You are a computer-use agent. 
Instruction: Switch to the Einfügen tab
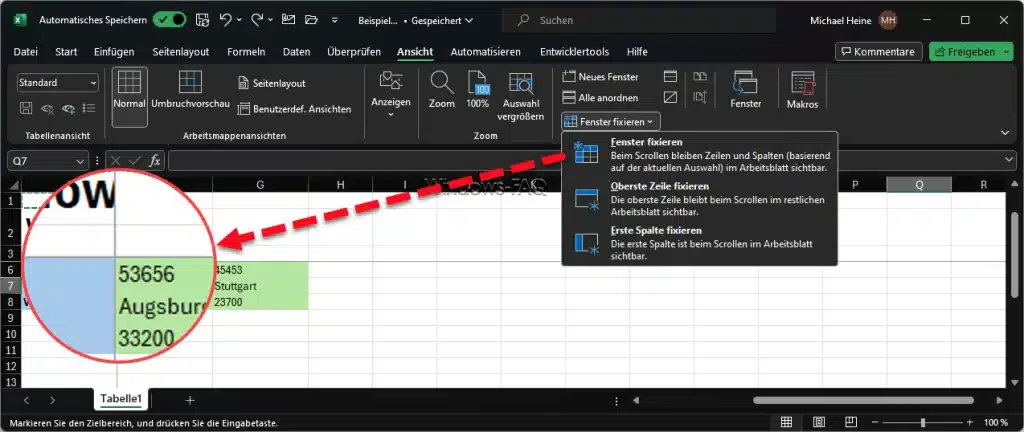(114, 52)
